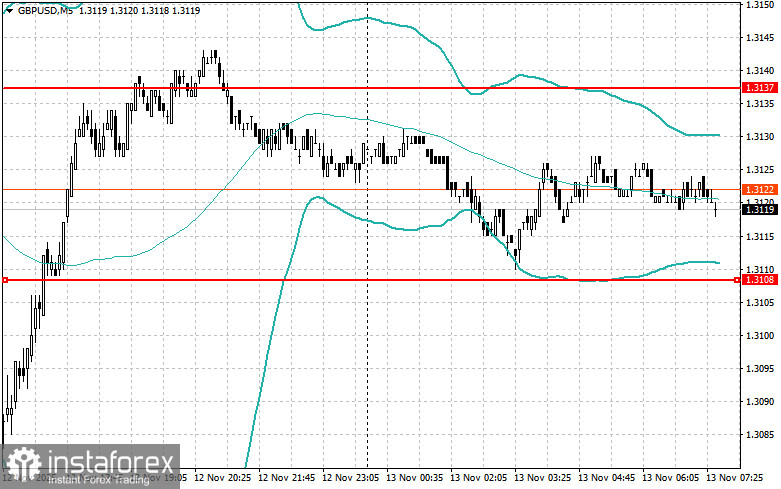Viewport: 781px width, 489px height.
Task: Click the 1.3095 price axis label
Action: click(760, 368)
